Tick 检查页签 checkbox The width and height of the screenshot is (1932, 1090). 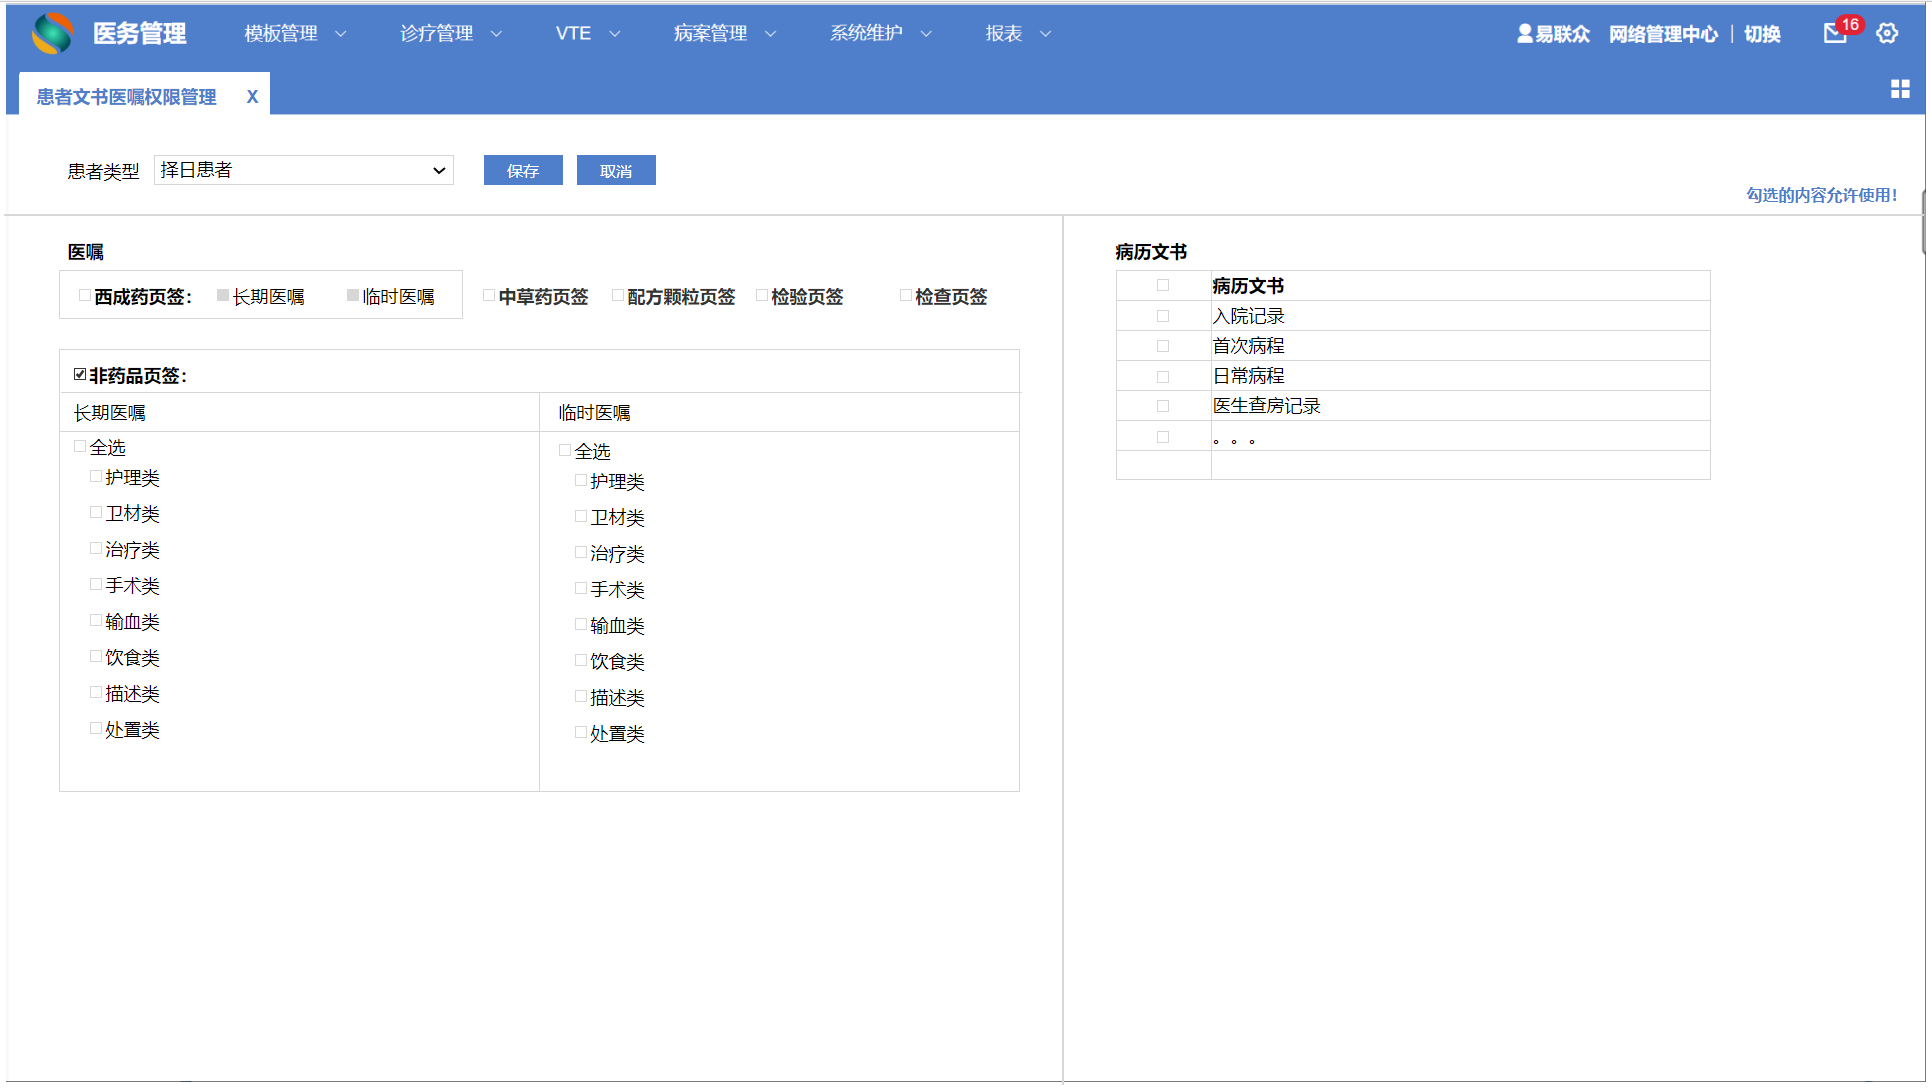906,295
